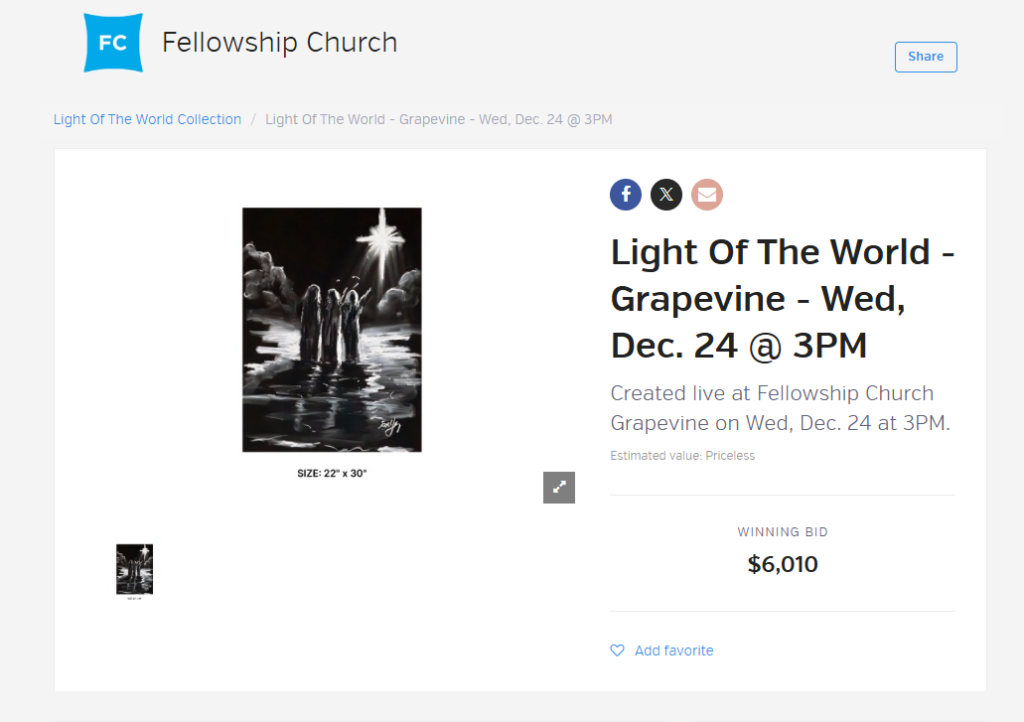Select the small painting thumbnail
The height and width of the screenshot is (722, 1024).
pos(134,570)
